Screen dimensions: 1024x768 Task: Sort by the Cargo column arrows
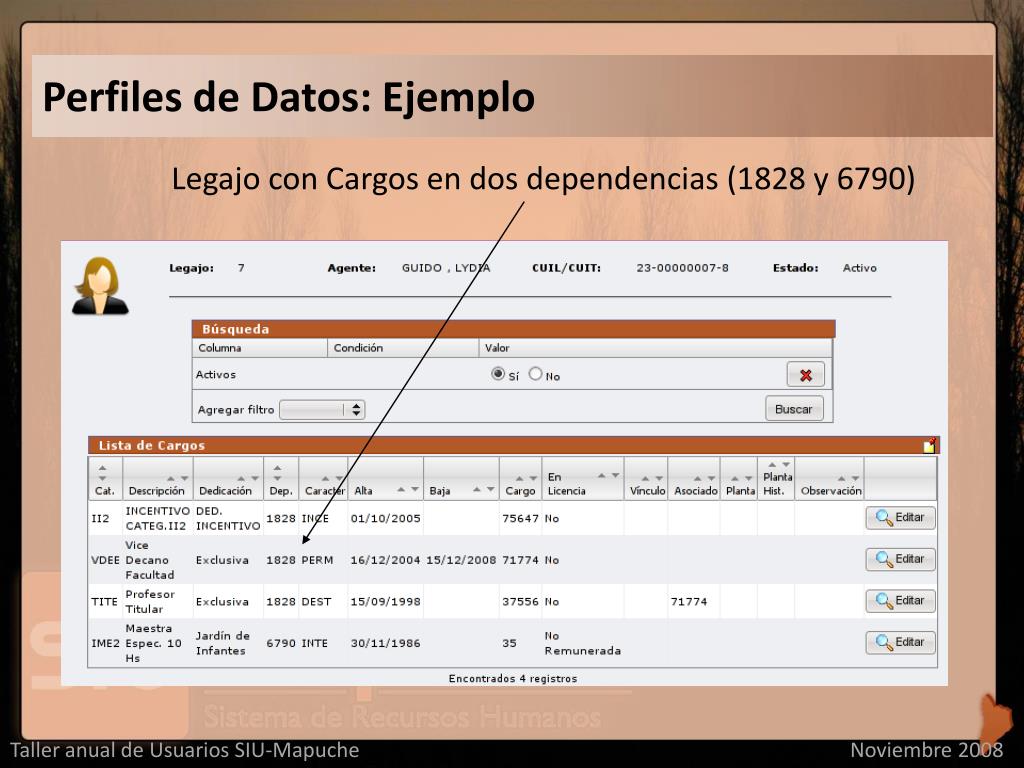(x=526, y=479)
